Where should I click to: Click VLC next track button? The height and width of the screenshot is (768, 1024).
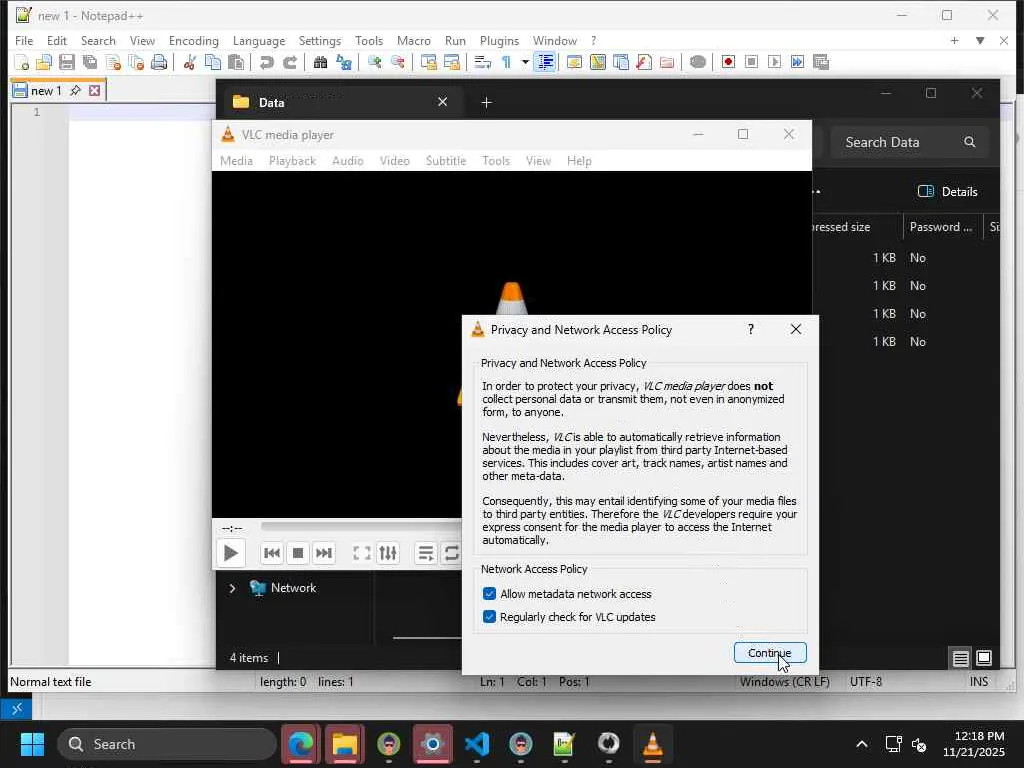[324, 553]
